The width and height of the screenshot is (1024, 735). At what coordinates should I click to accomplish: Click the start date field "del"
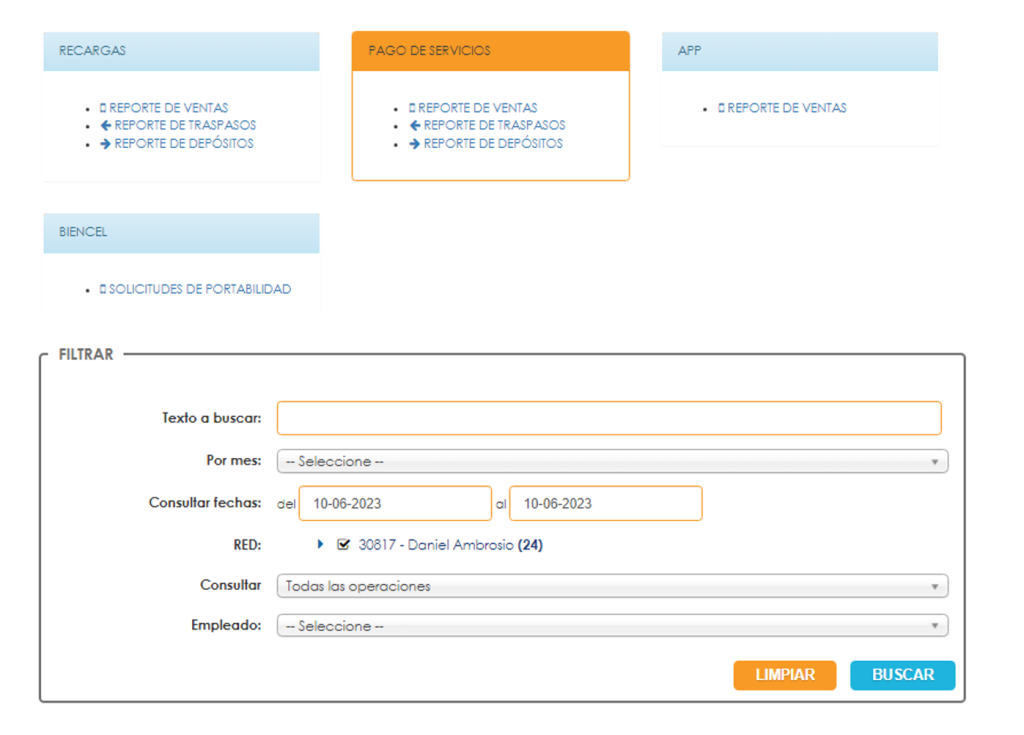(395, 504)
